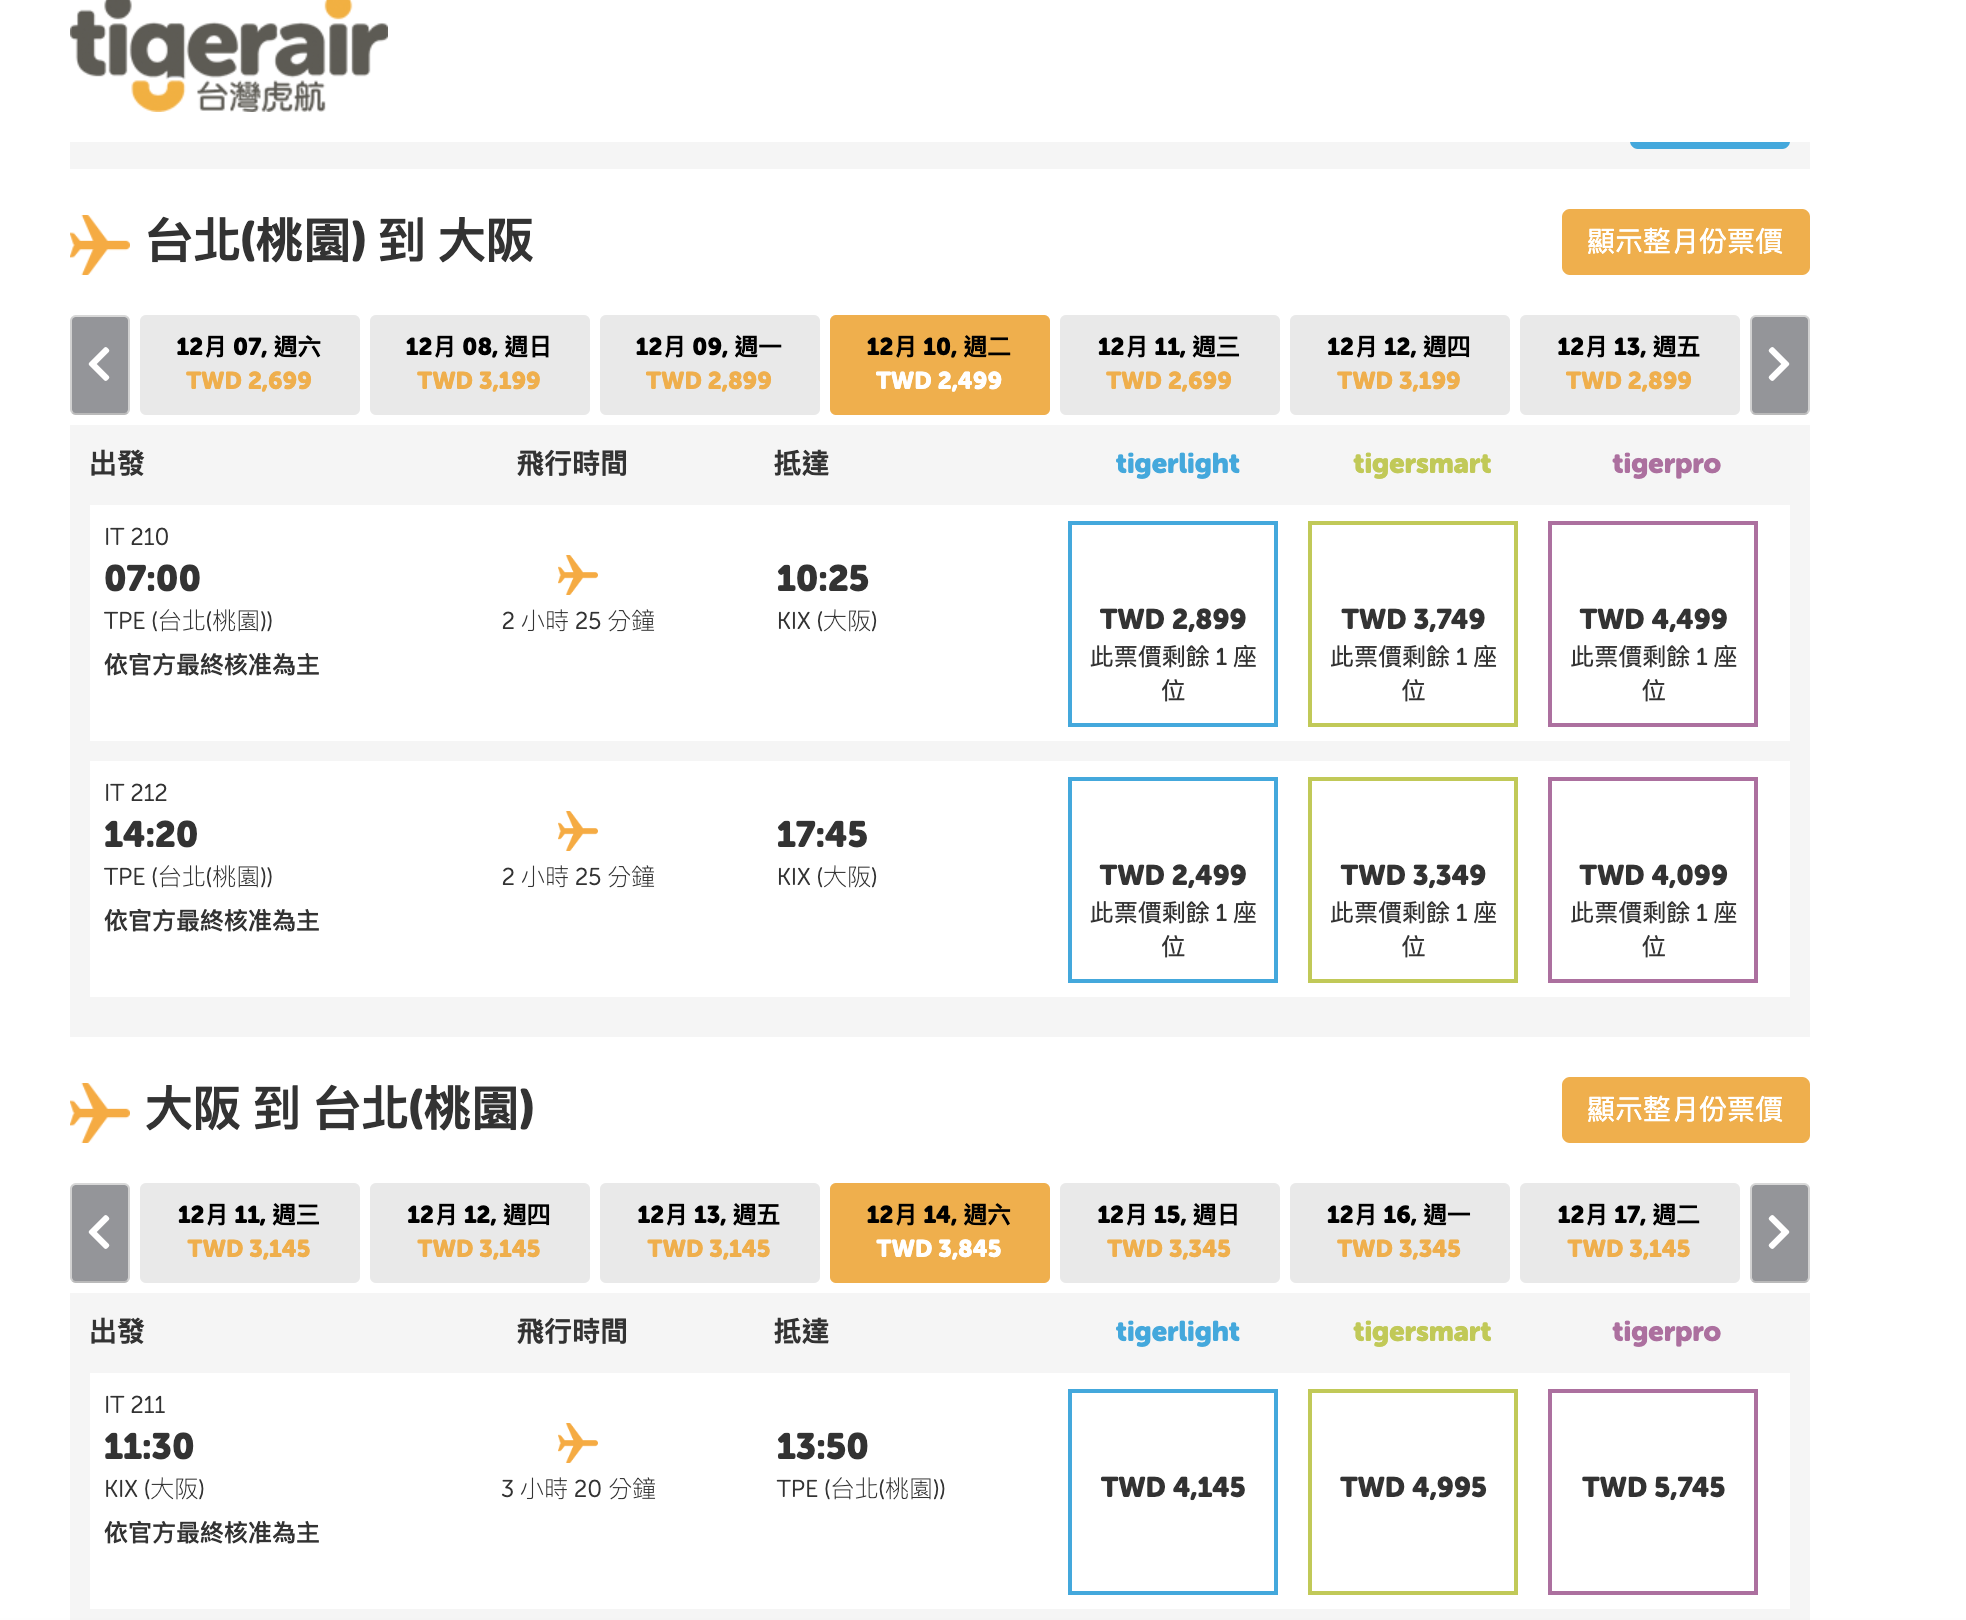Screen dimensions: 1966x1620
Task: Select return date 12月 13 週五 TWD 3,145
Action: coord(710,1233)
